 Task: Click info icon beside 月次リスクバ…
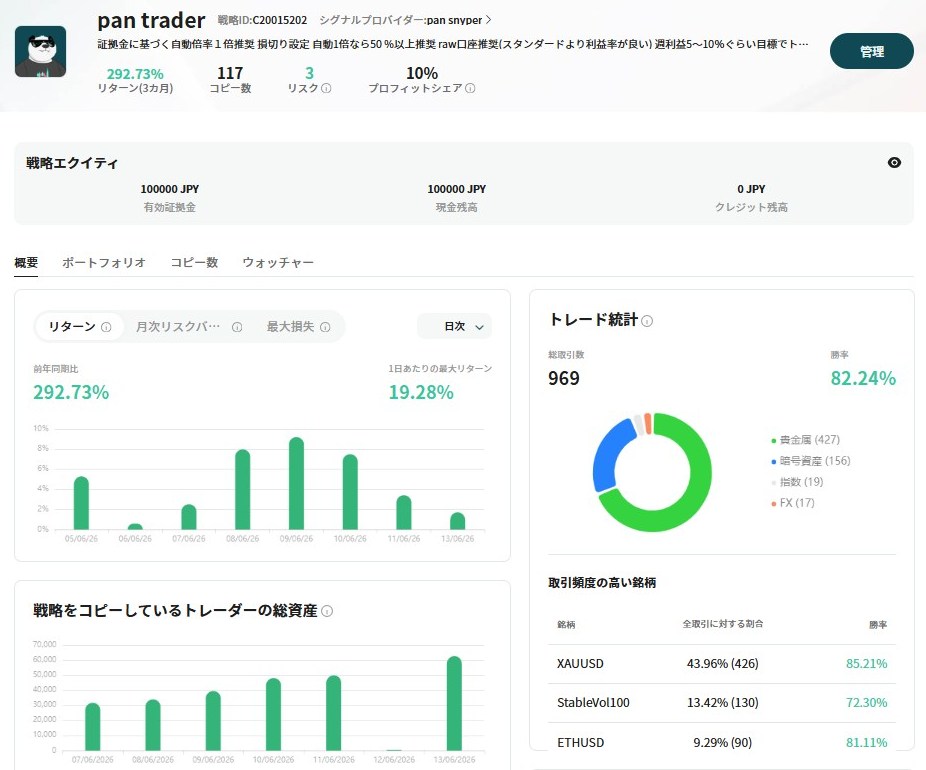point(237,327)
